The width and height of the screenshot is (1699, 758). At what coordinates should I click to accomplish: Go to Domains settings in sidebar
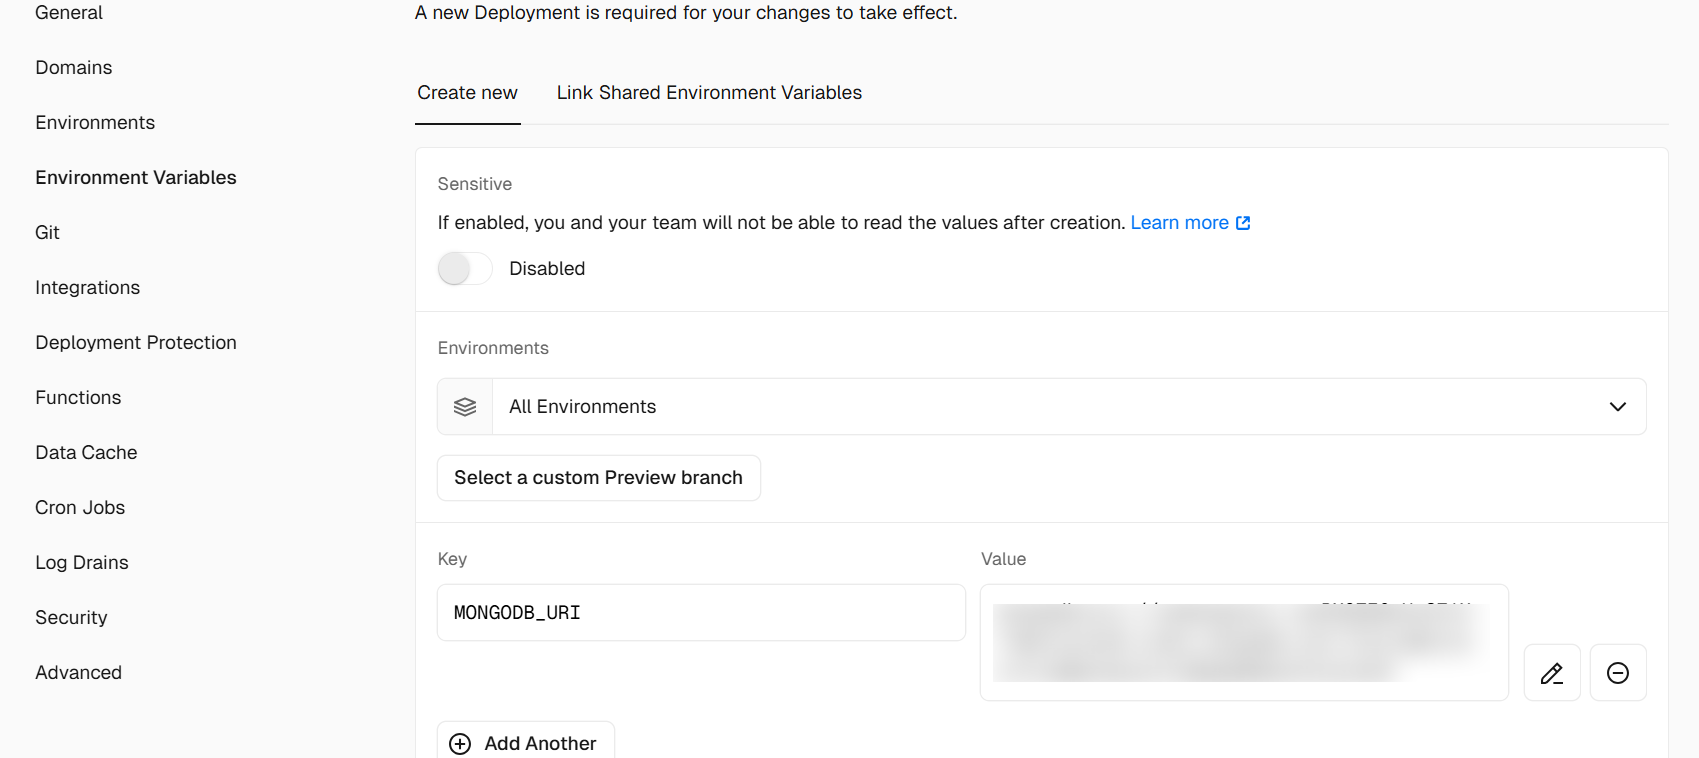pos(74,68)
